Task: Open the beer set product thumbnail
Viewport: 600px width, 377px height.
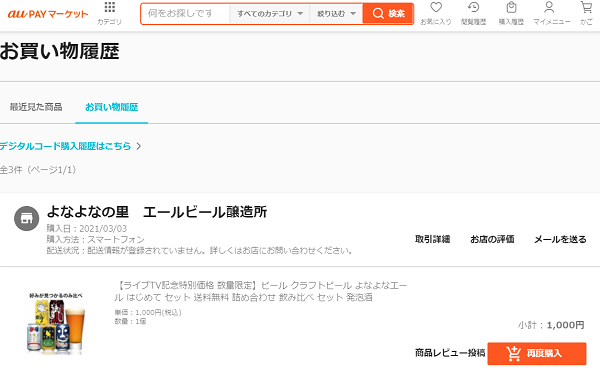Action: point(56,323)
